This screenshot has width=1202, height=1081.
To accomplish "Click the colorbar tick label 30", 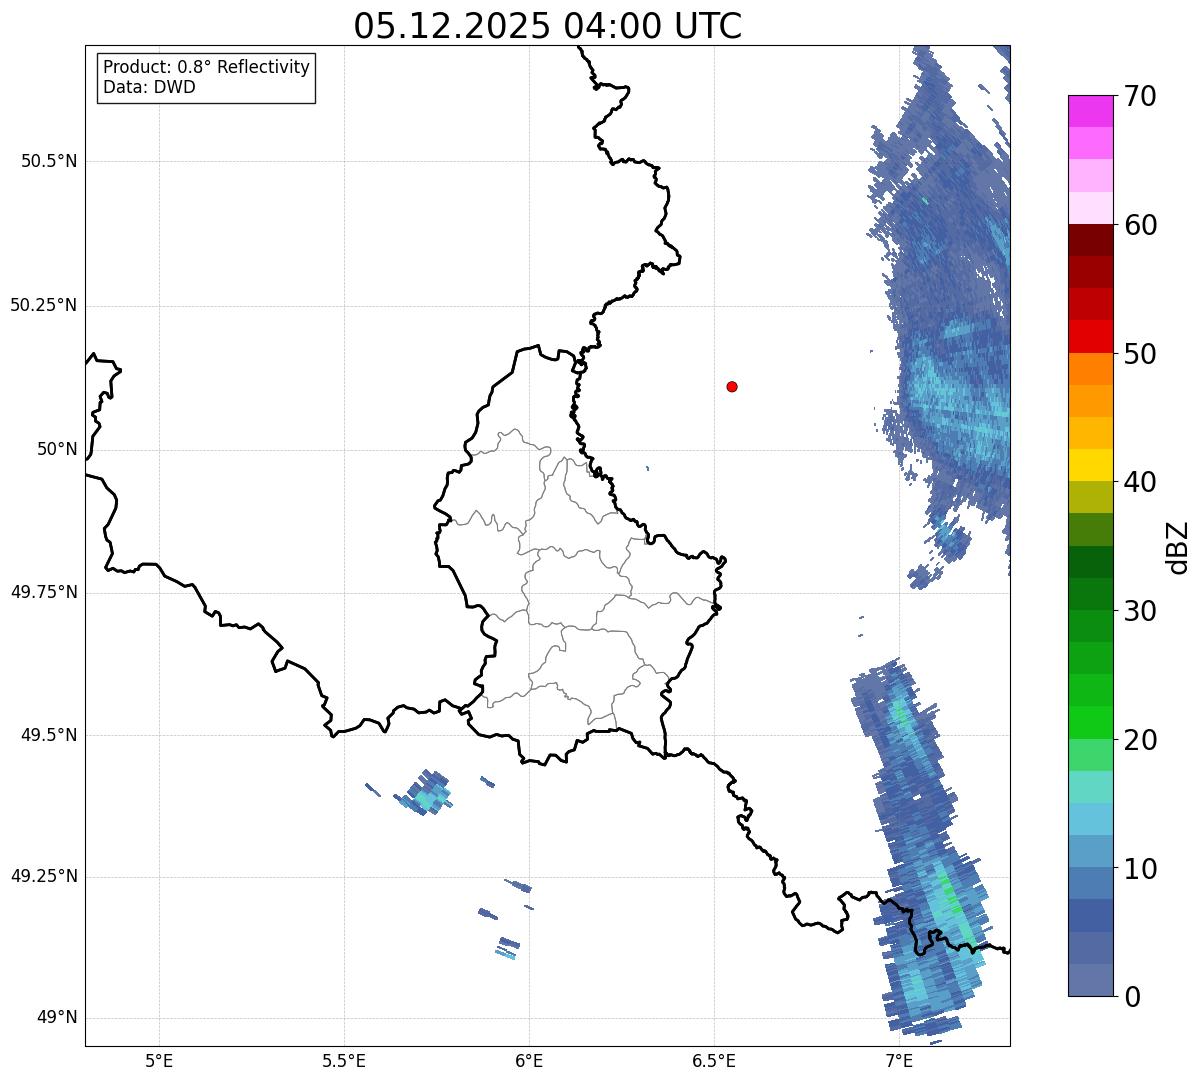I will (x=1140, y=611).
